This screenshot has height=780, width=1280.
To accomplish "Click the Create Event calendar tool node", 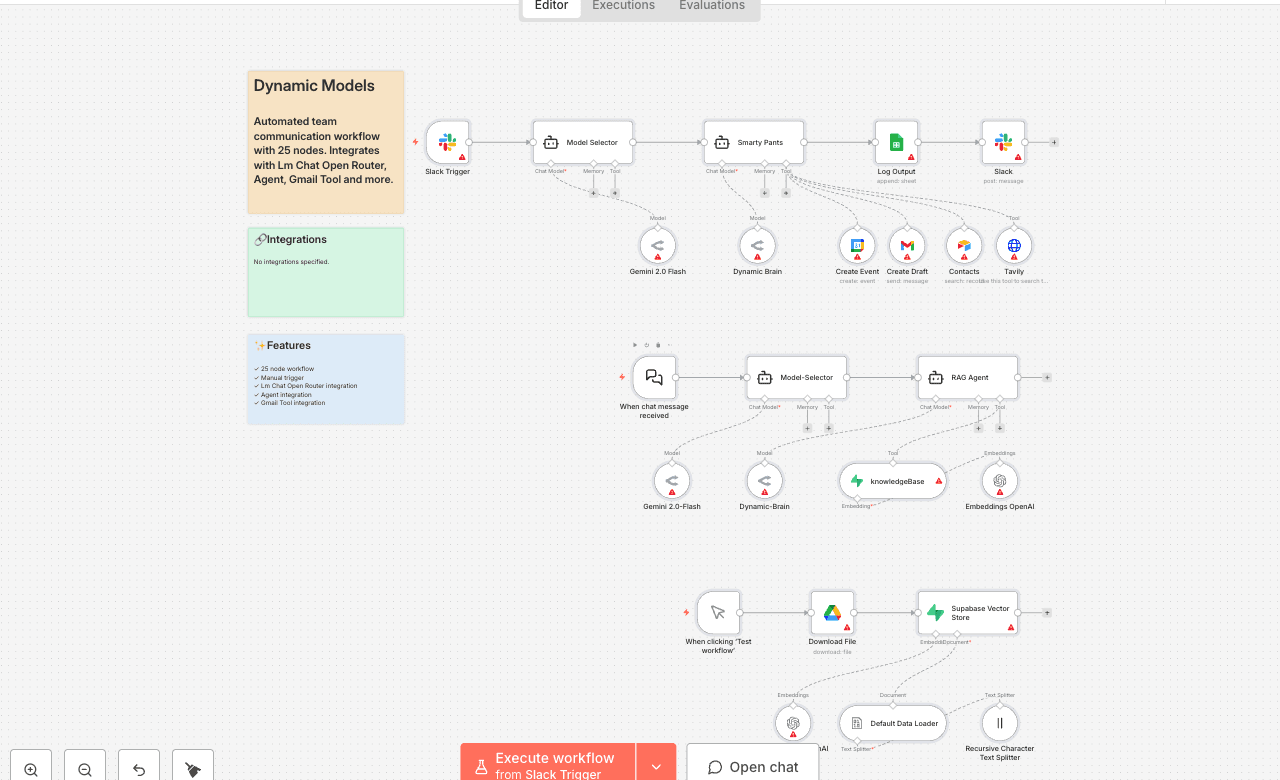I will click(x=856, y=246).
